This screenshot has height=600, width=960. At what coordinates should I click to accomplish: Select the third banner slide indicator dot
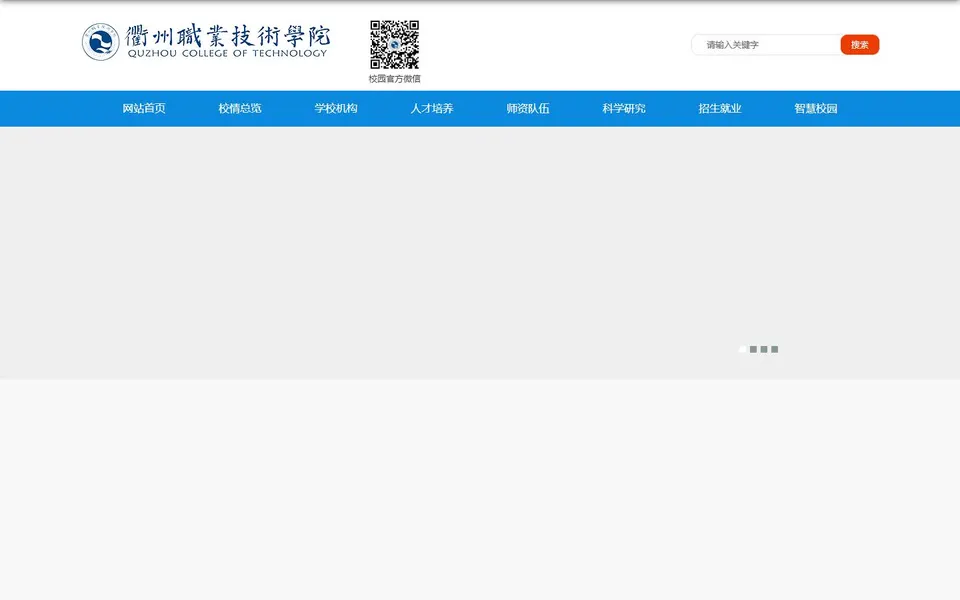coord(764,349)
